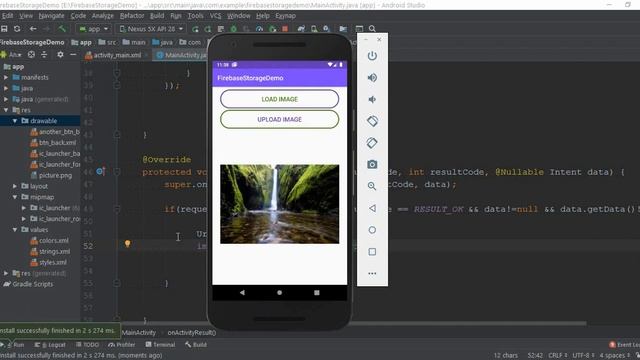Select picture.png in project tree
Image resolution: width=640 pixels, height=360 pixels.
[51, 176]
